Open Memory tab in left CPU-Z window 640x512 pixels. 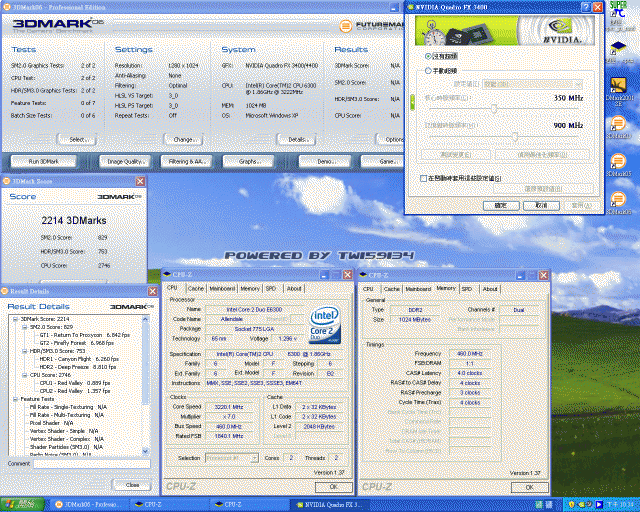coord(250,289)
